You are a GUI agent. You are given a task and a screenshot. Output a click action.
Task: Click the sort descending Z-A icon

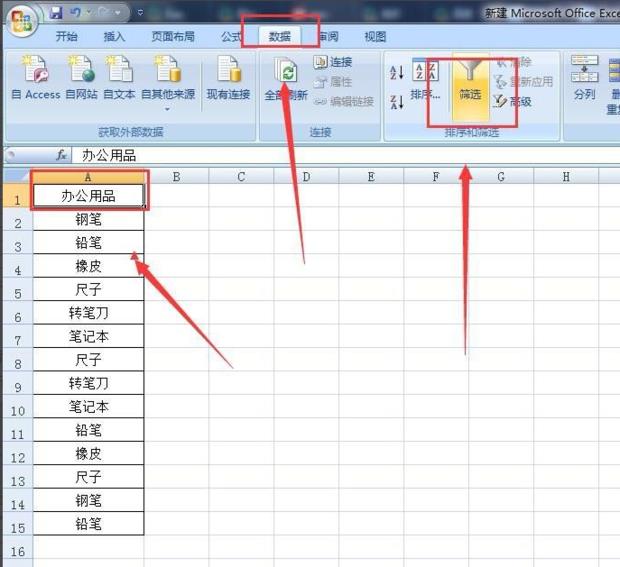click(x=396, y=101)
